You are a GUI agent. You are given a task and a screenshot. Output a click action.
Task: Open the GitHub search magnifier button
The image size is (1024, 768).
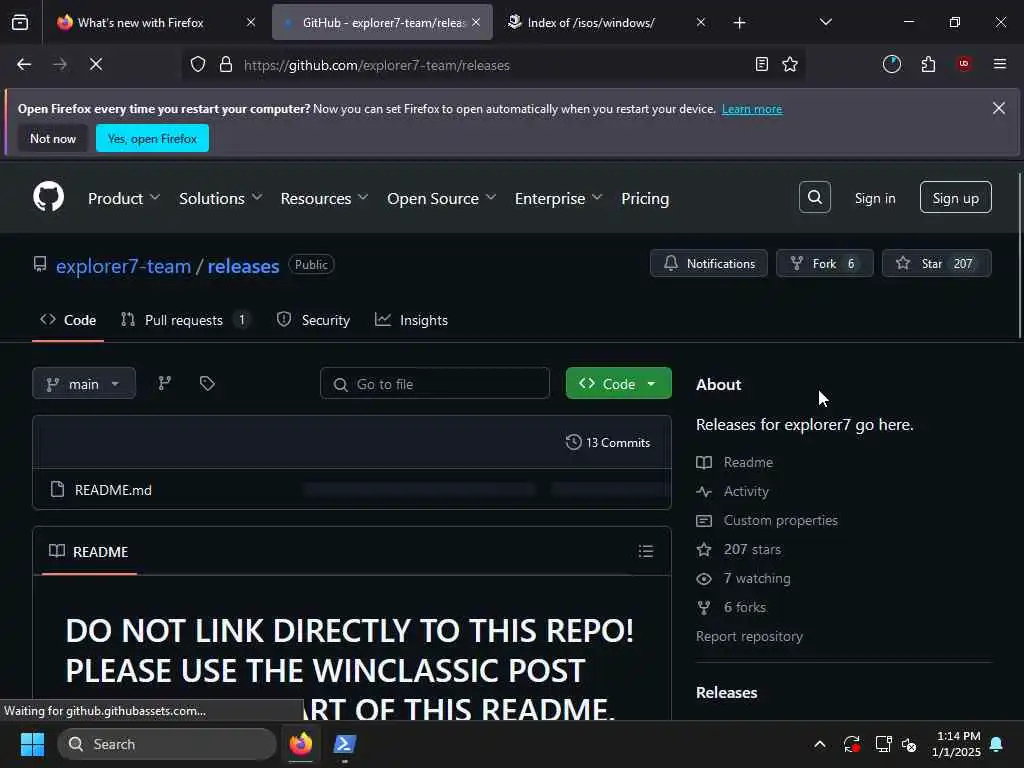814,197
